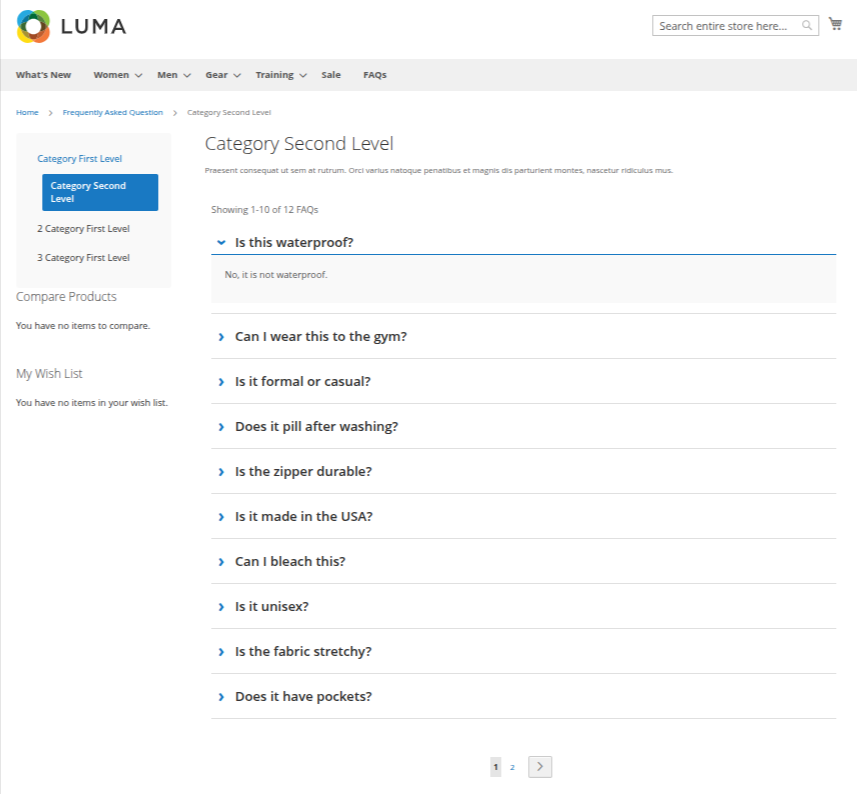The image size is (857, 794).
Task: Expand "Can I wear this to the gym?"
Action: tap(320, 337)
